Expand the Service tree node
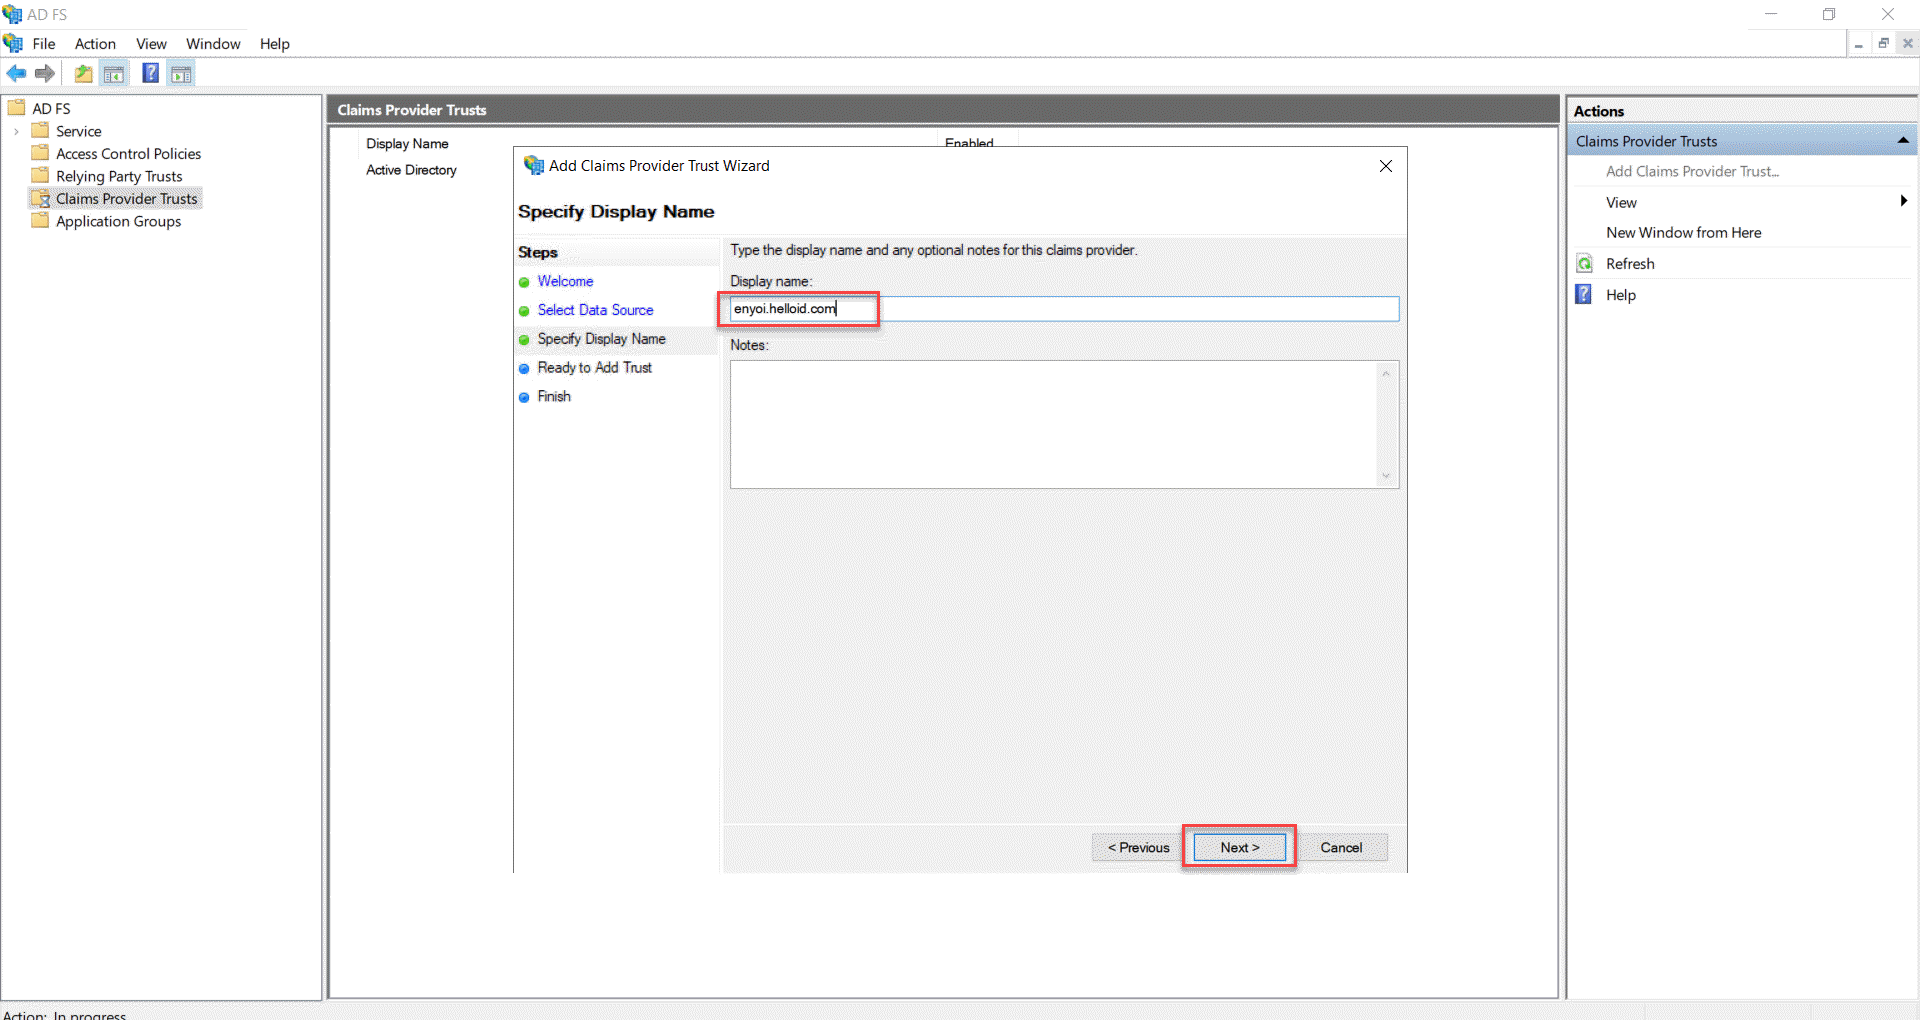This screenshot has width=1920, height=1020. click(16, 131)
